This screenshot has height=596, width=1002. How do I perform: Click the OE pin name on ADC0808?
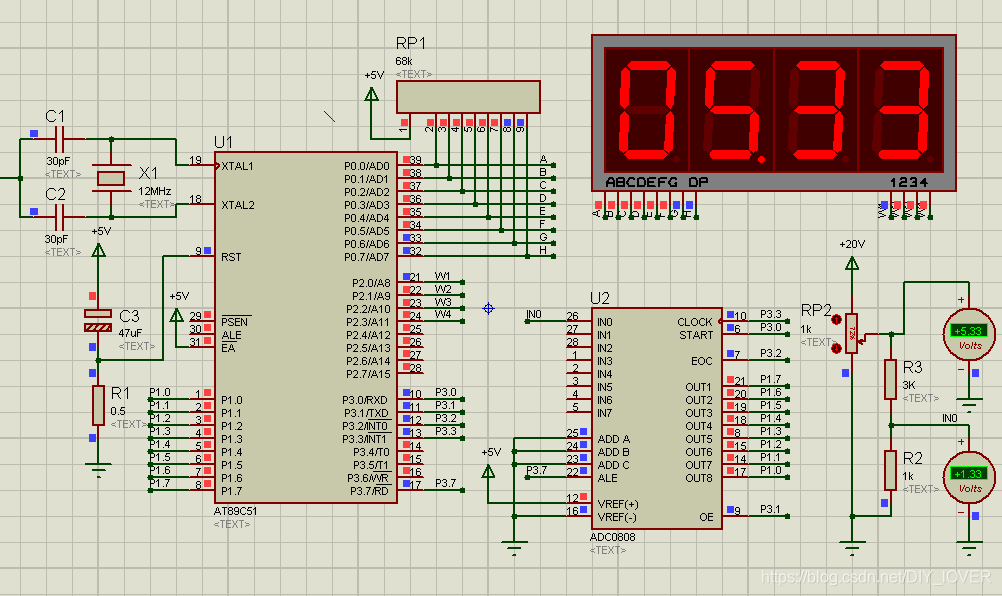(706, 517)
